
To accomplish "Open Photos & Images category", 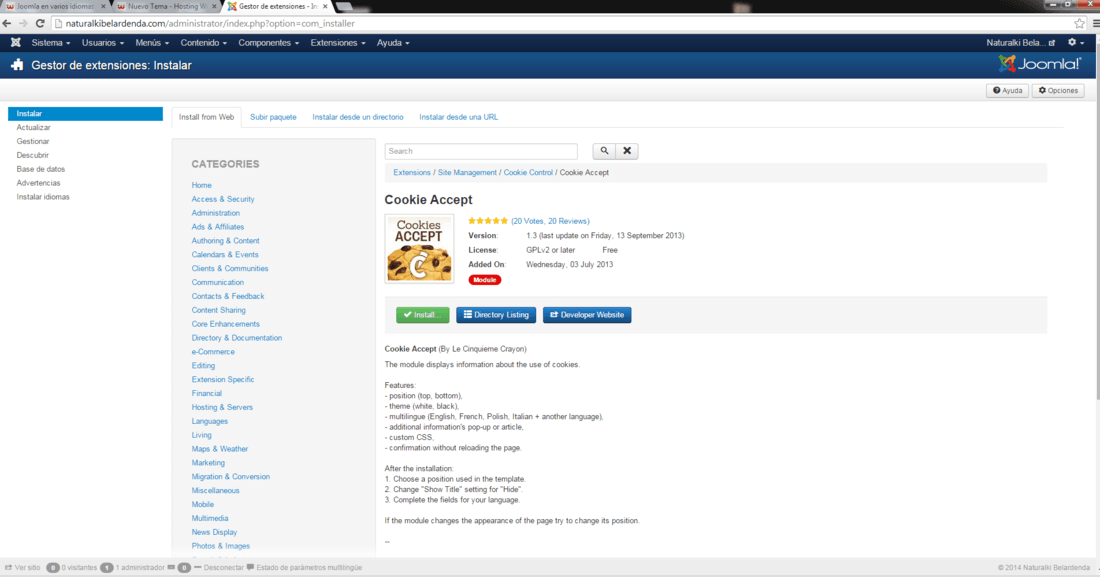I will (220, 546).
